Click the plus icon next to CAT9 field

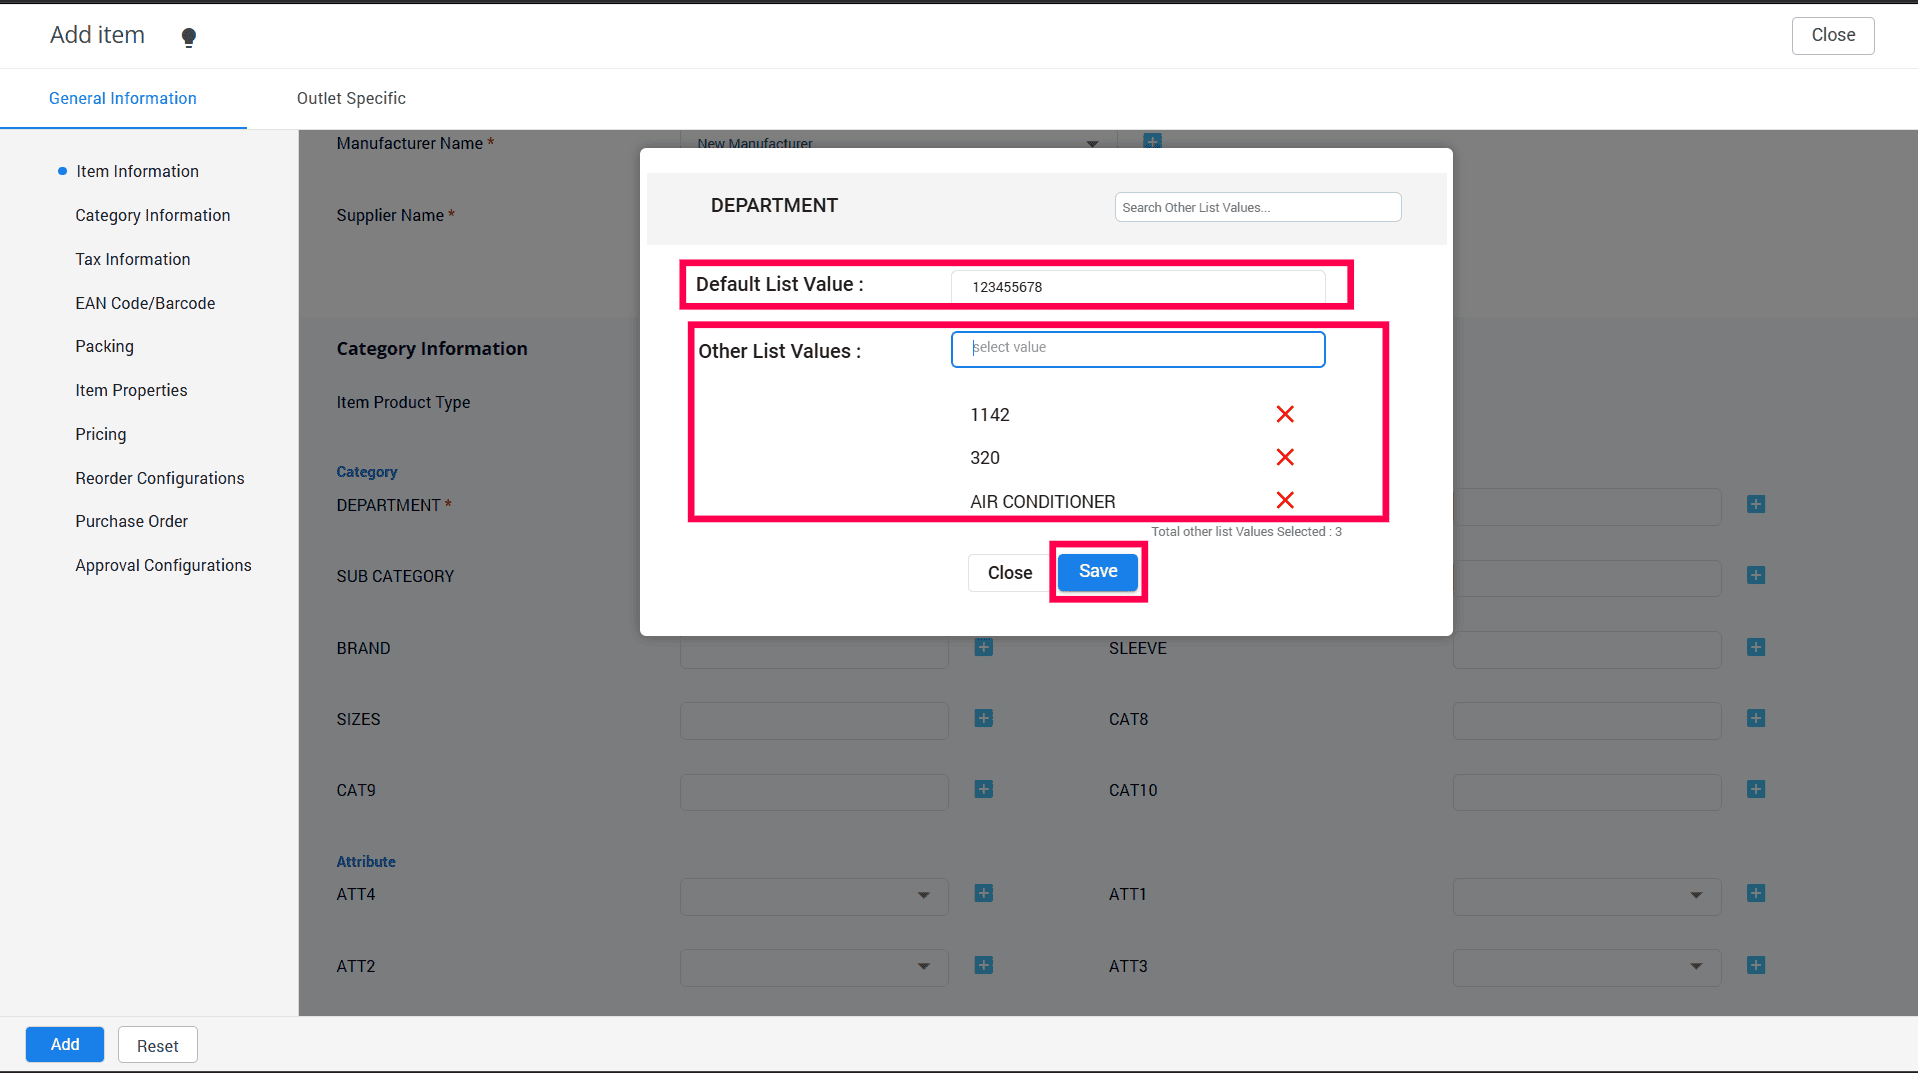(x=984, y=789)
